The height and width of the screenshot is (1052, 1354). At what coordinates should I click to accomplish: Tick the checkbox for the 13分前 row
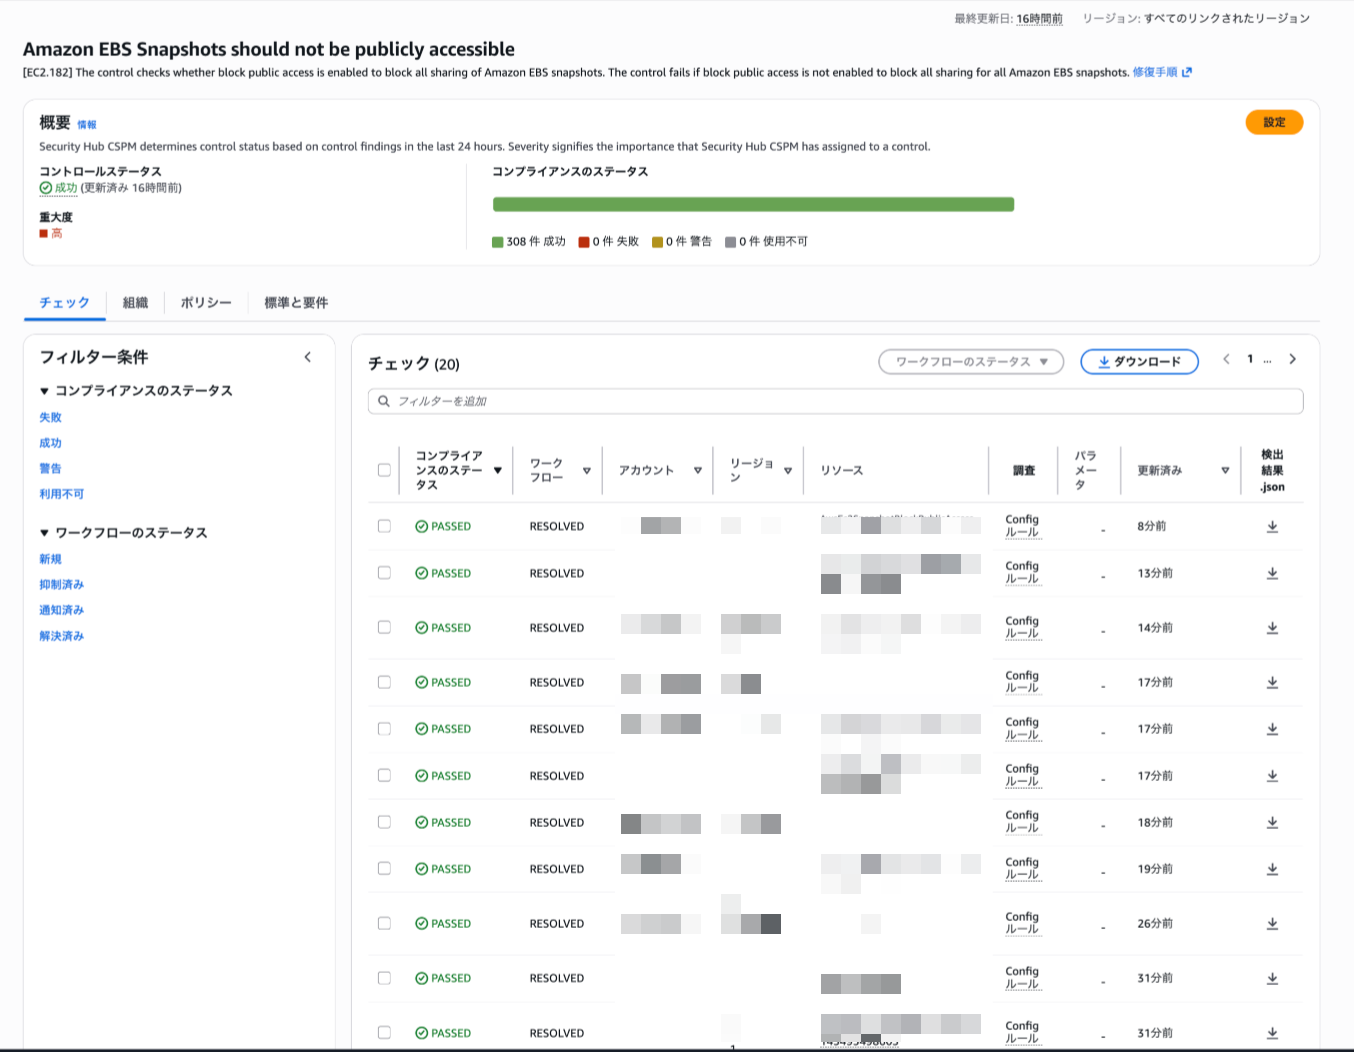pyautogui.click(x=384, y=573)
